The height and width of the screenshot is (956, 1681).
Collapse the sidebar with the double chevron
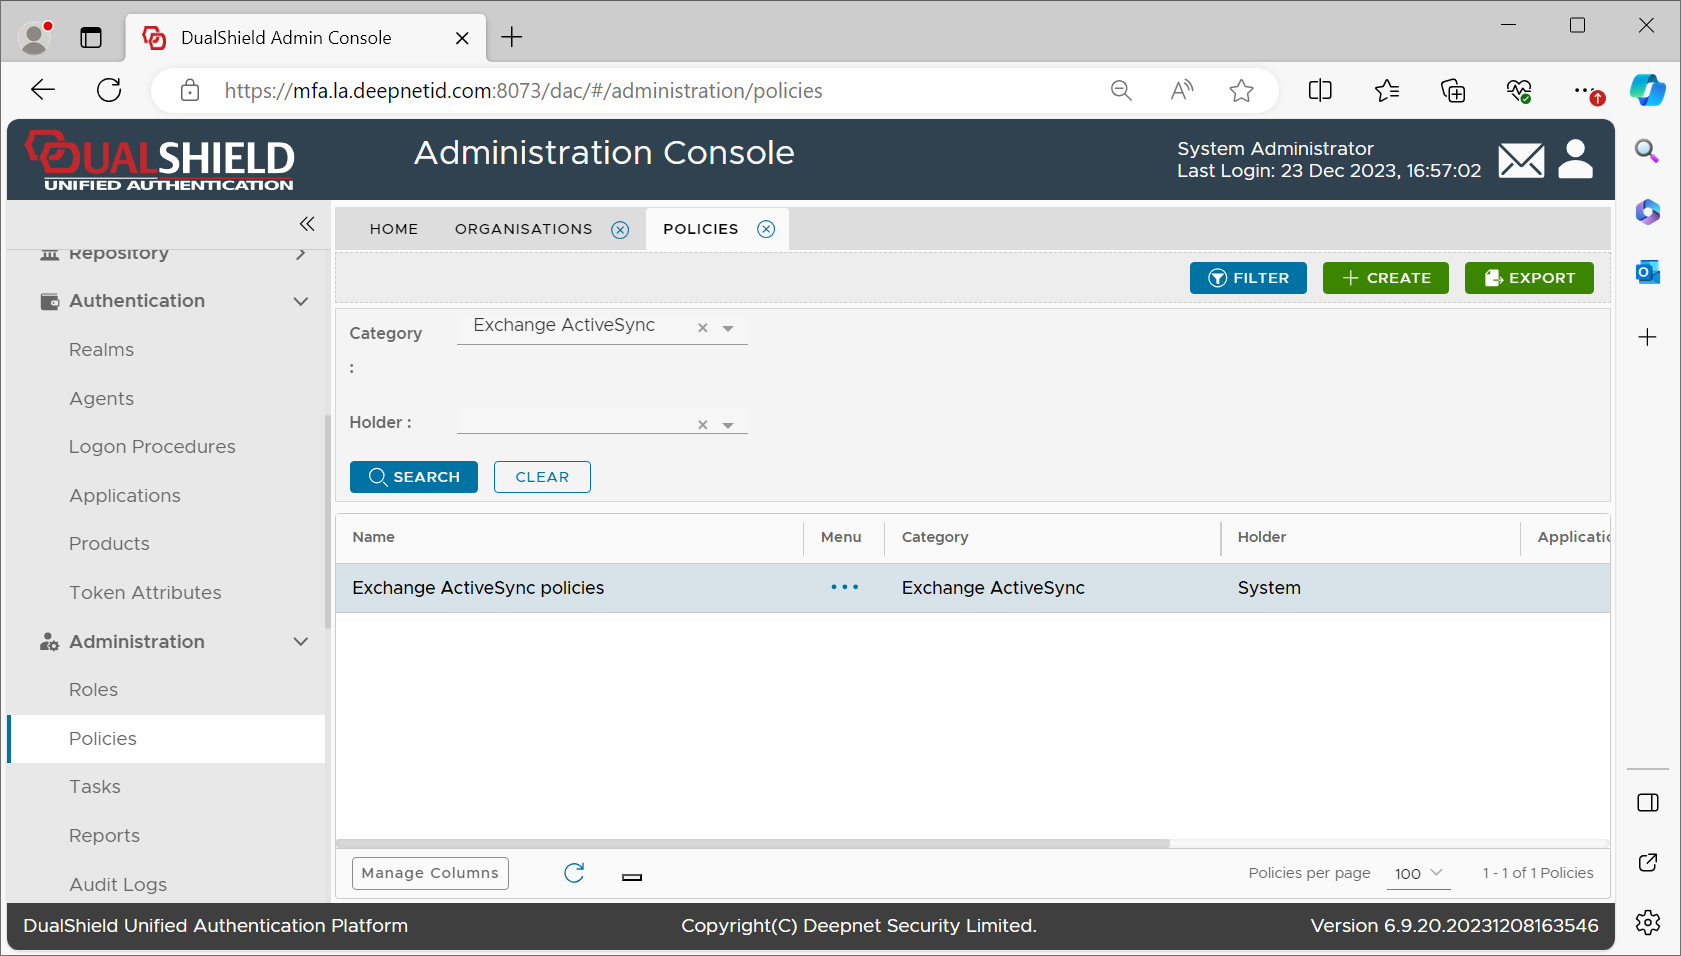[x=307, y=224]
